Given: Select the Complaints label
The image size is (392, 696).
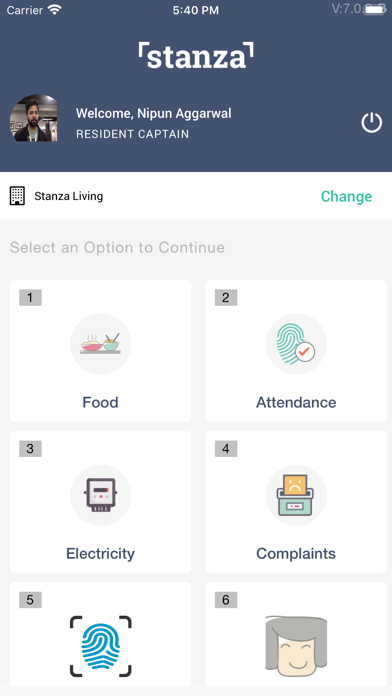Looking at the screenshot, I should 296,554.
